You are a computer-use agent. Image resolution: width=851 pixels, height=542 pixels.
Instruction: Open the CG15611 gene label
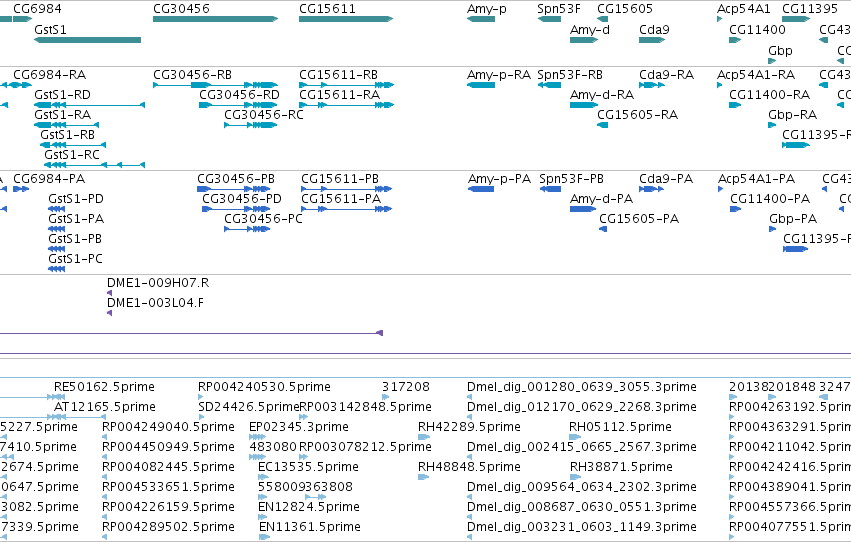(x=327, y=9)
